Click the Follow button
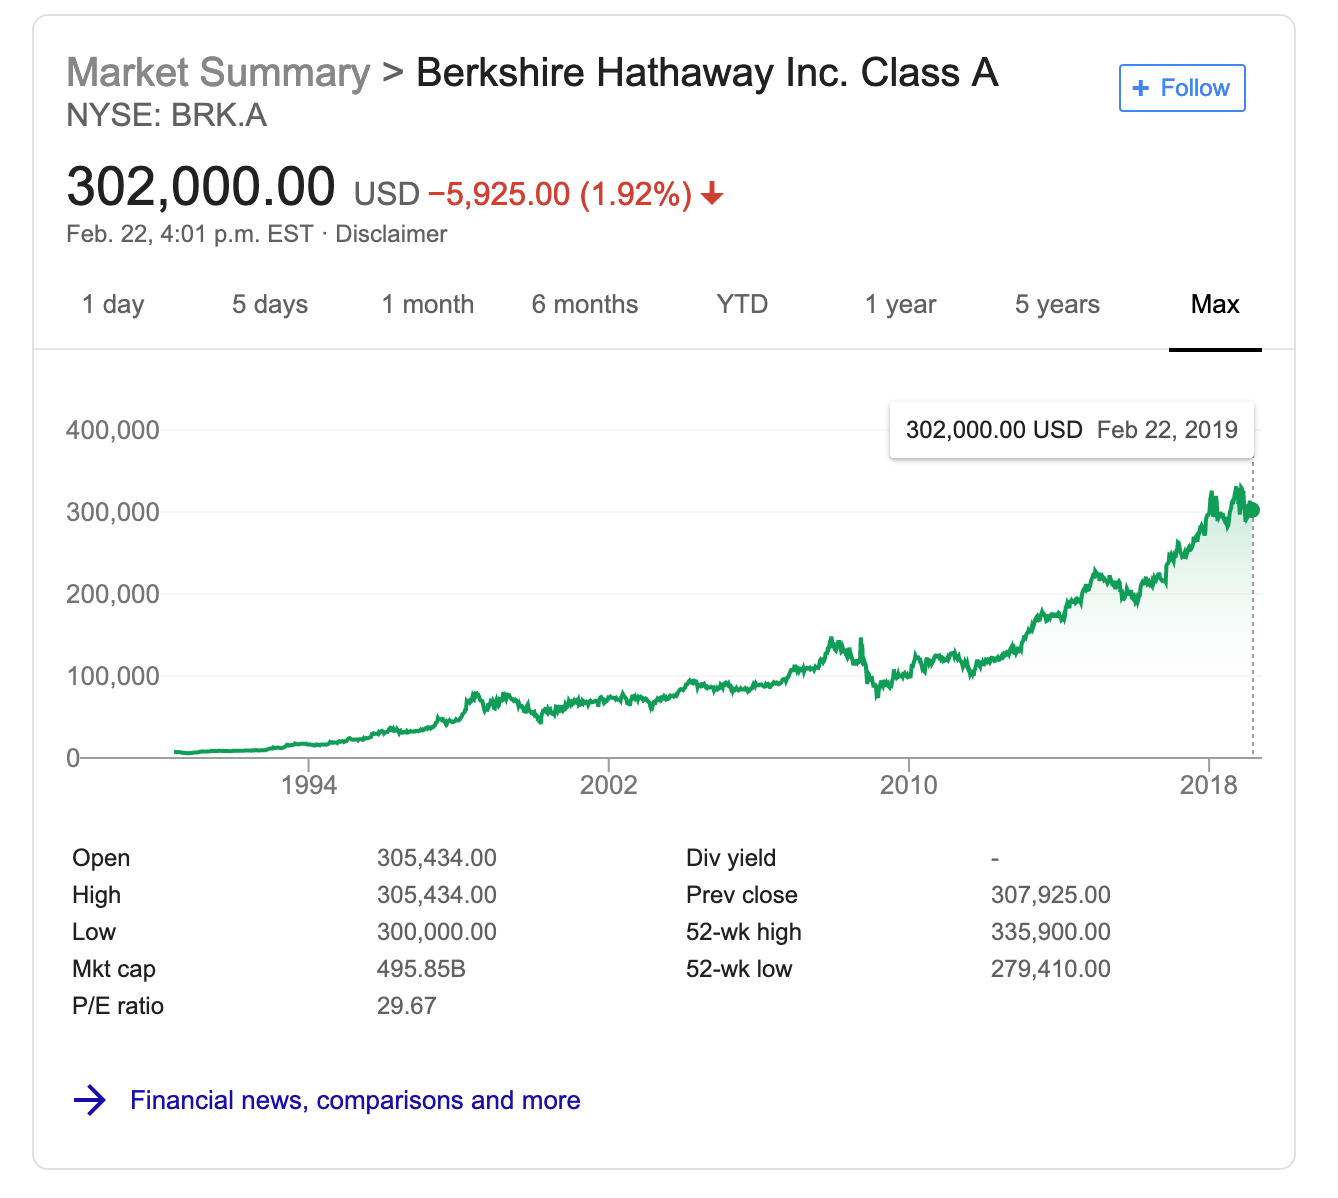1338x1198 pixels. click(1182, 88)
